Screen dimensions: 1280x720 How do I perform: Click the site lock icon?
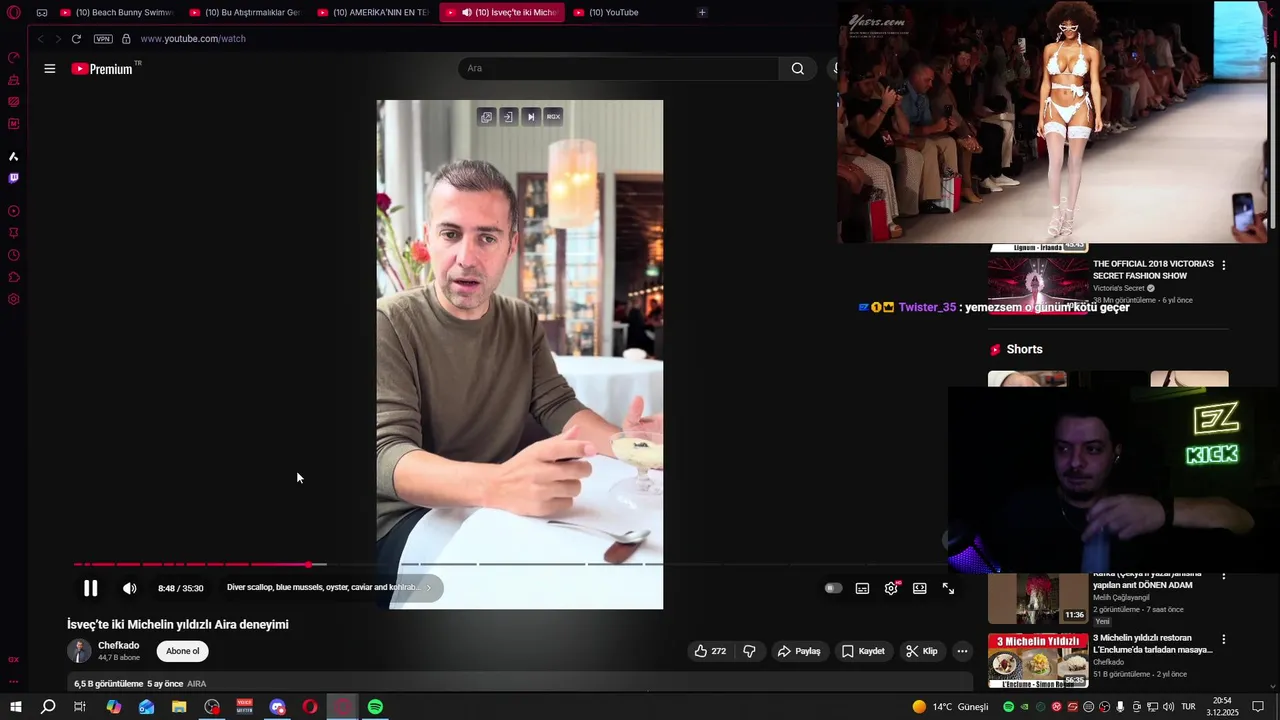coord(126,39)
